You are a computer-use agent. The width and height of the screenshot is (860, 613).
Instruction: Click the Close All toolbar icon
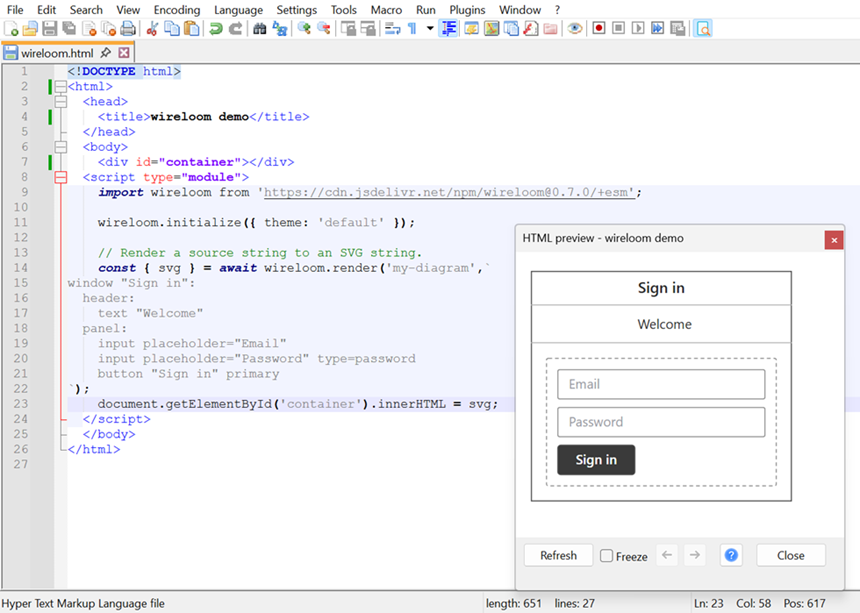click(x=109, y=29)
